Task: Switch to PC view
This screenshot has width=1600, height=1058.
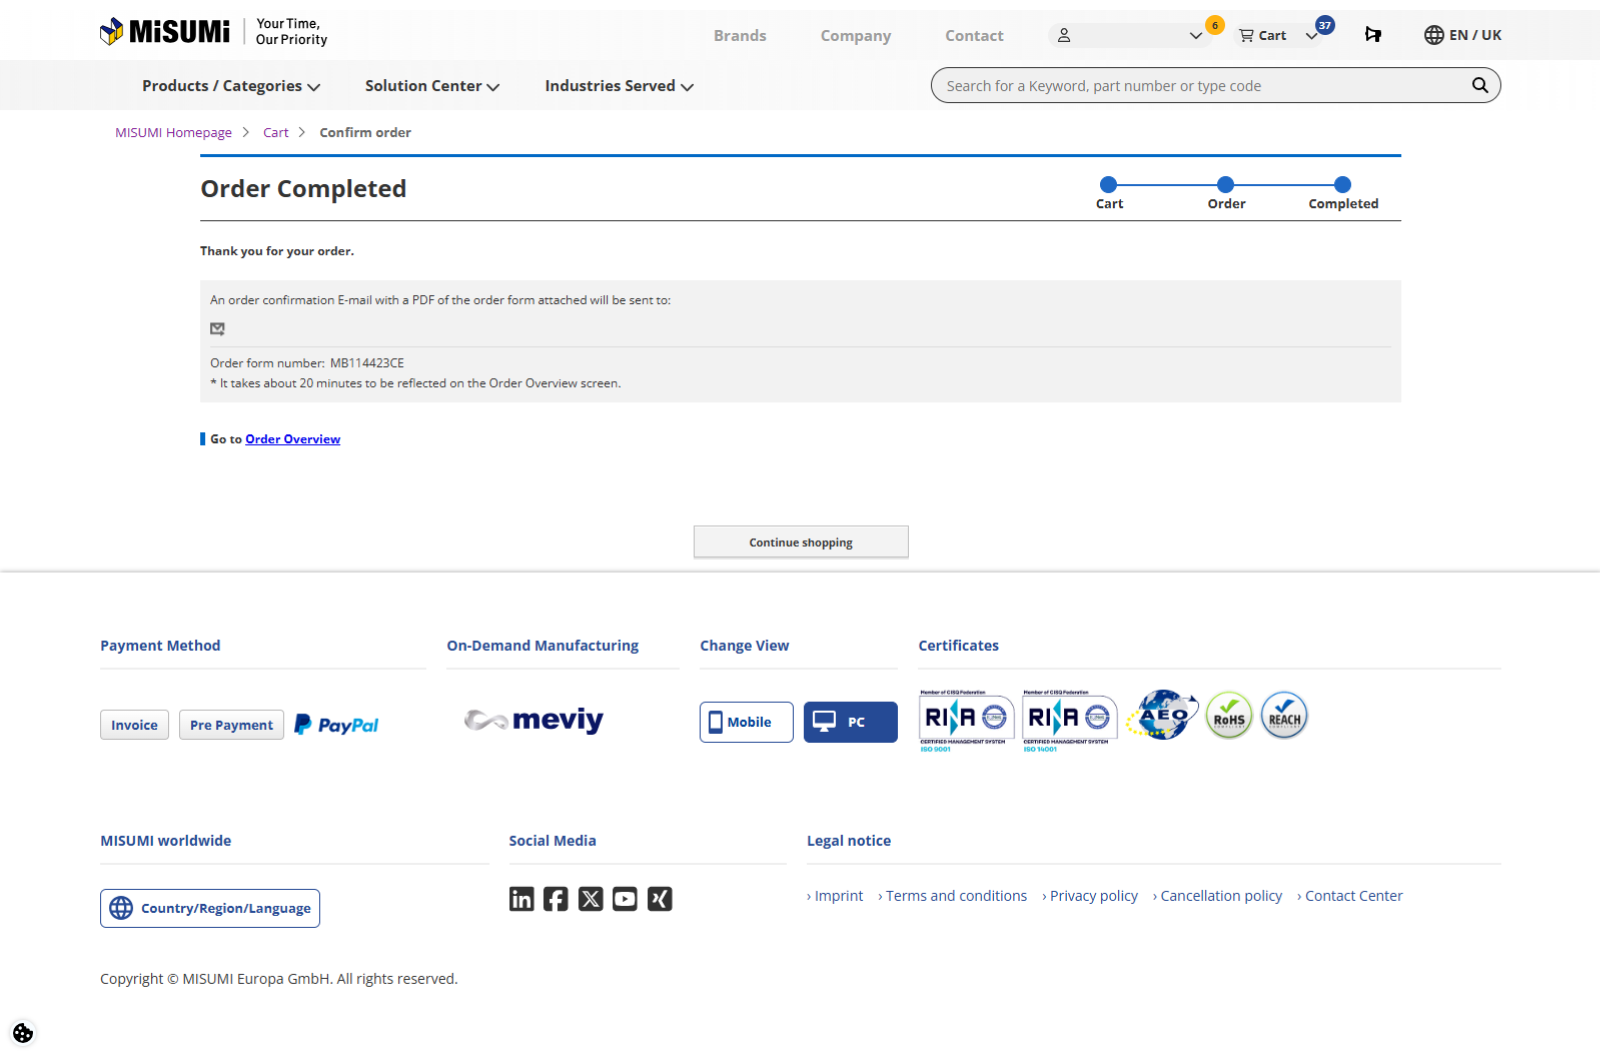Action: 850,722
